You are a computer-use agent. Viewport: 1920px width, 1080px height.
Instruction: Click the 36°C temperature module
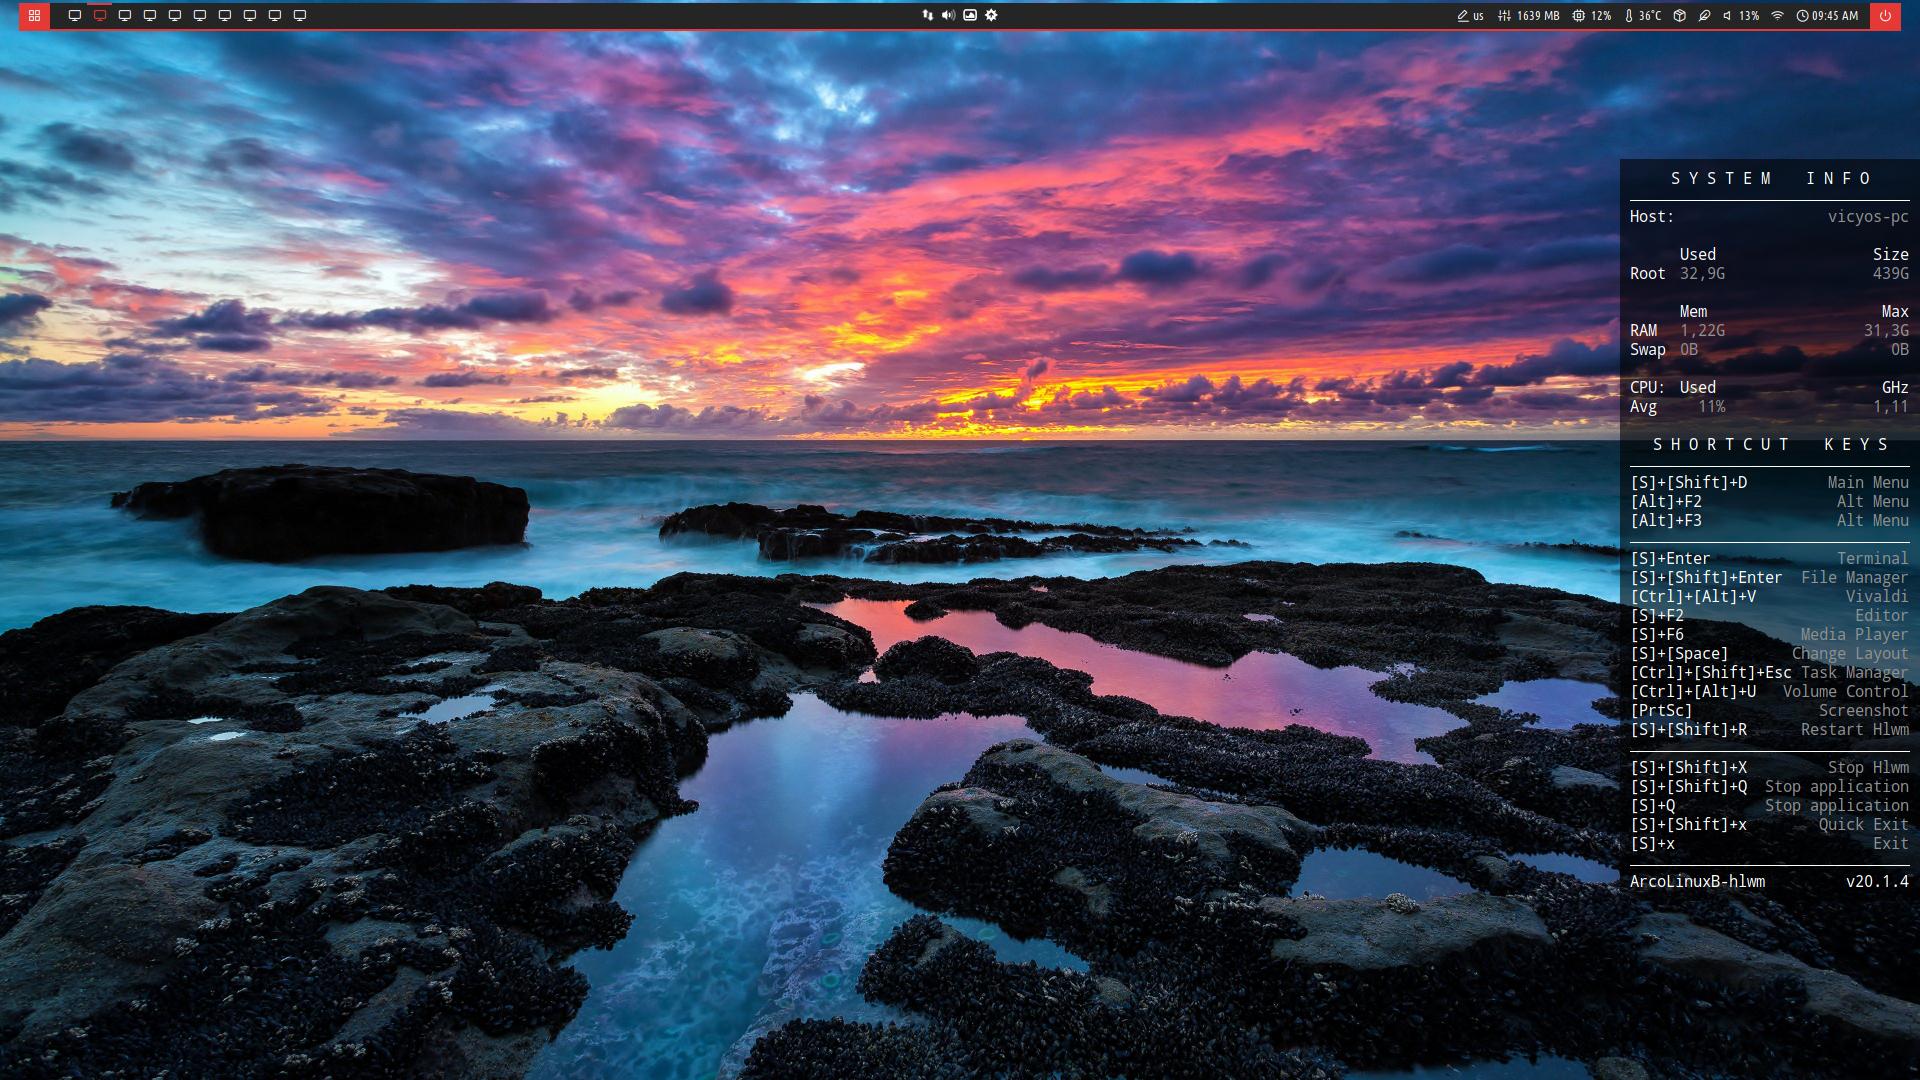pyautogui.click(x=1643, y=16)
